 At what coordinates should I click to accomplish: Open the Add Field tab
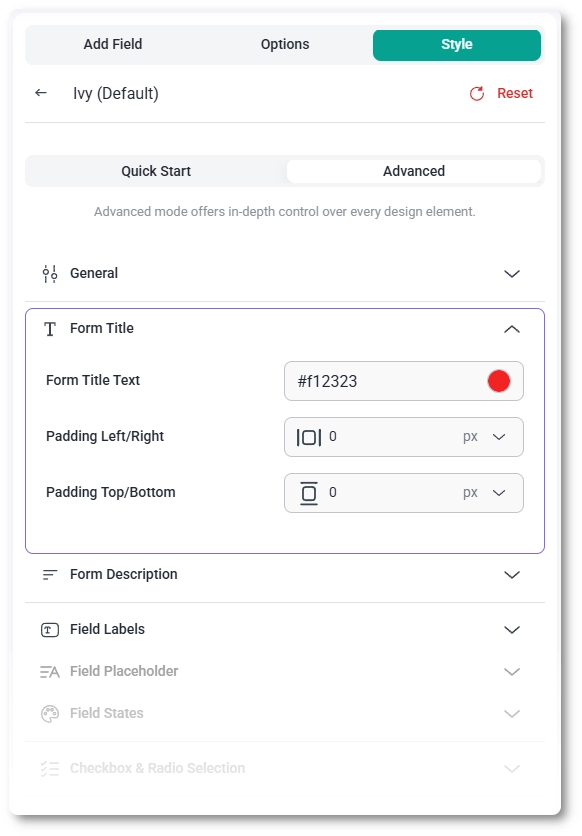(x=114, y=44)
